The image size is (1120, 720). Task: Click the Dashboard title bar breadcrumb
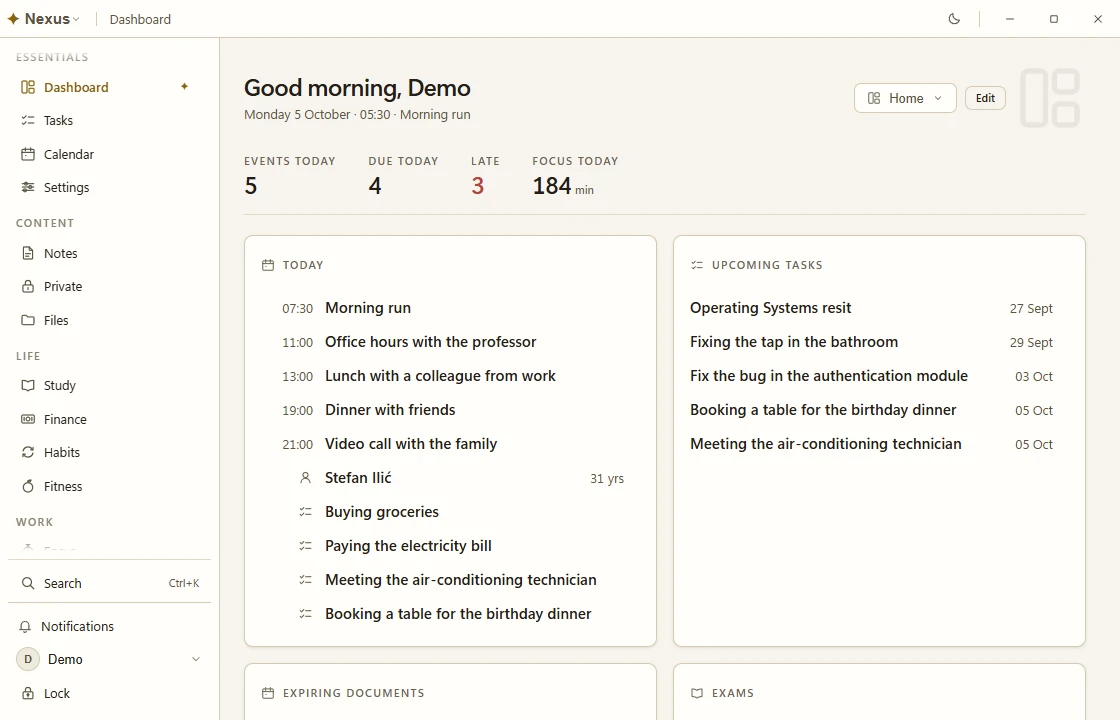(140, 19)
